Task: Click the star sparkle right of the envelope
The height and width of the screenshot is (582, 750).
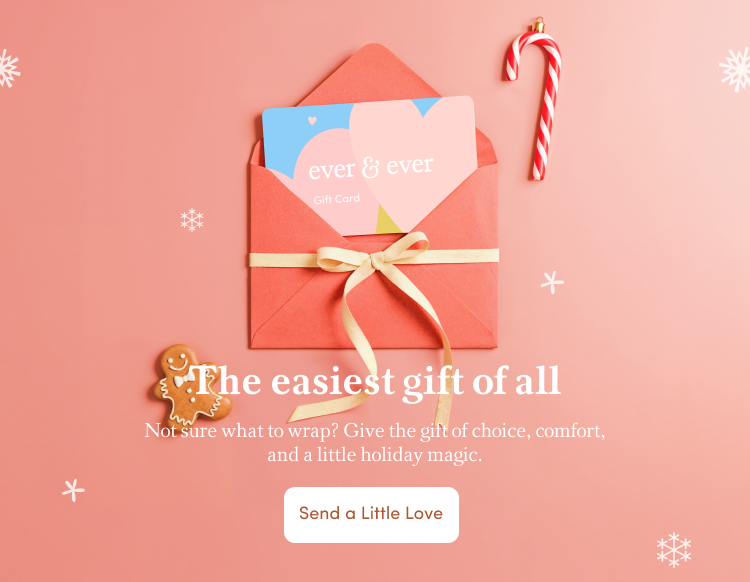Action: (x=552, y=282)
